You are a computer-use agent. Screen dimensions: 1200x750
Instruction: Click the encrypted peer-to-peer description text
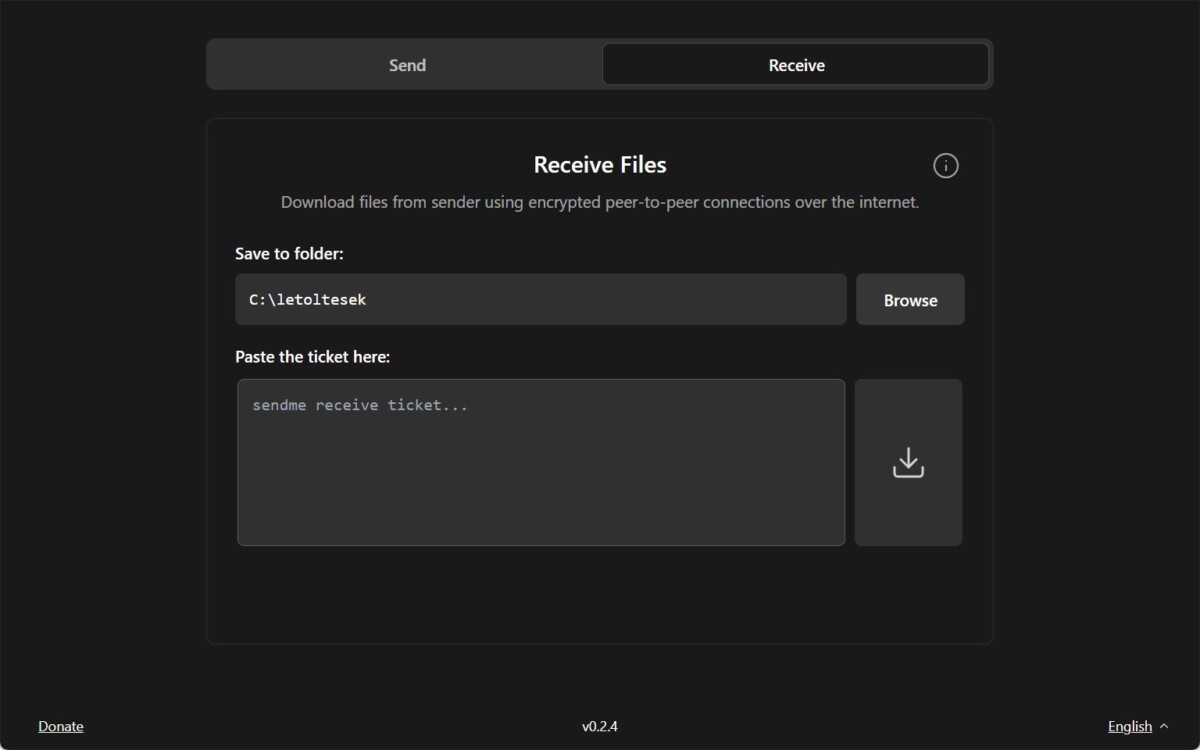click(600, 202)
